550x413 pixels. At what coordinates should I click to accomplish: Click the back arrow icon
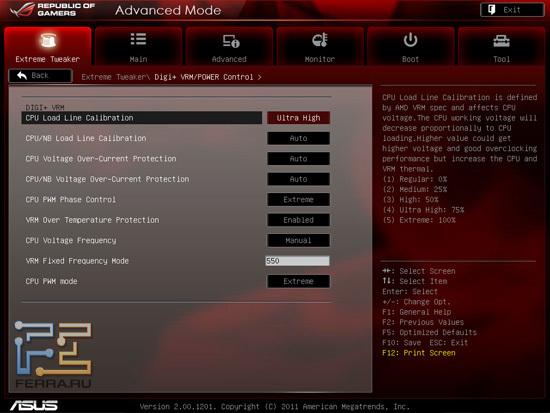22,75
